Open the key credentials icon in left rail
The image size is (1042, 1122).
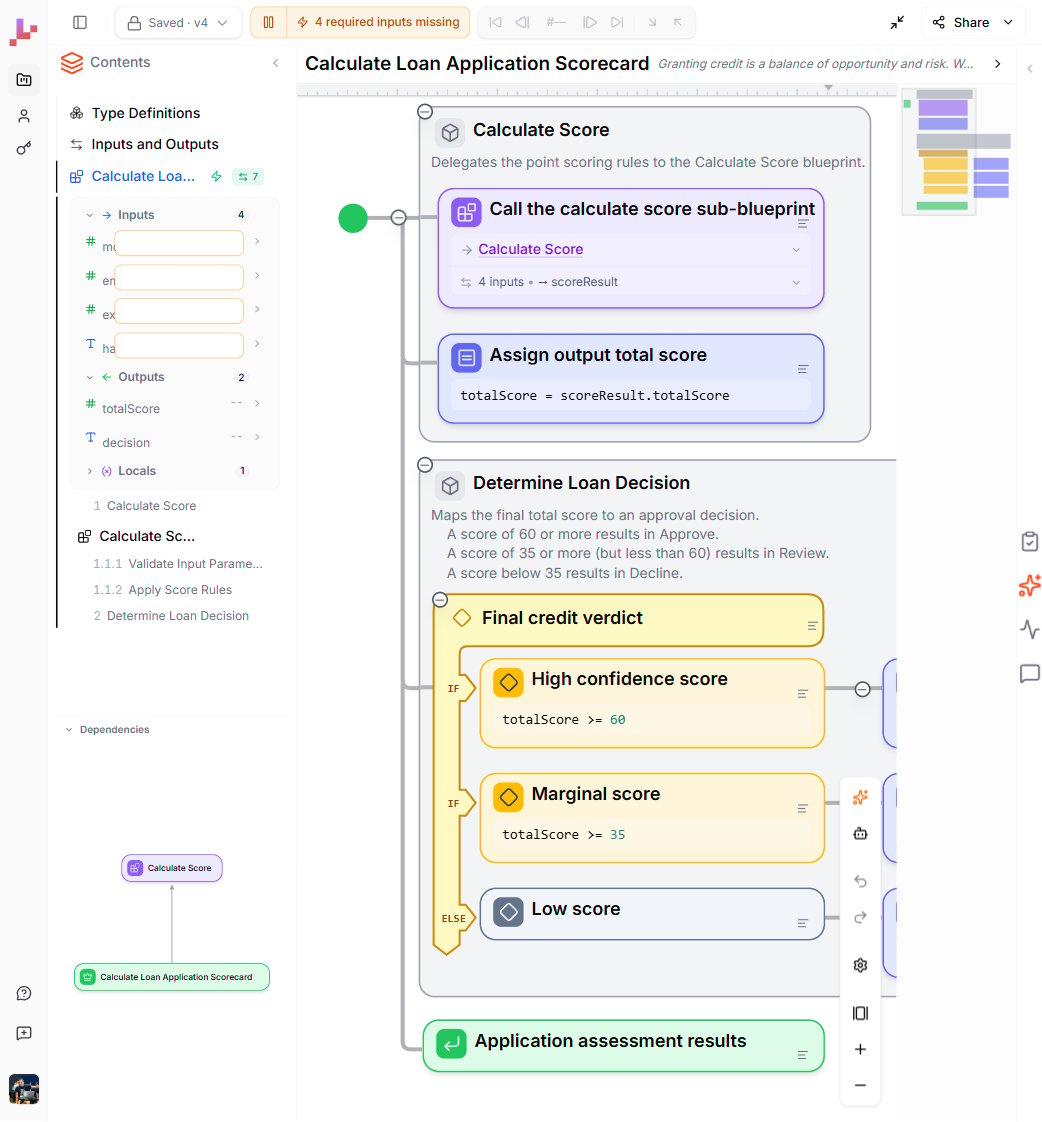[x=24, y=148]
